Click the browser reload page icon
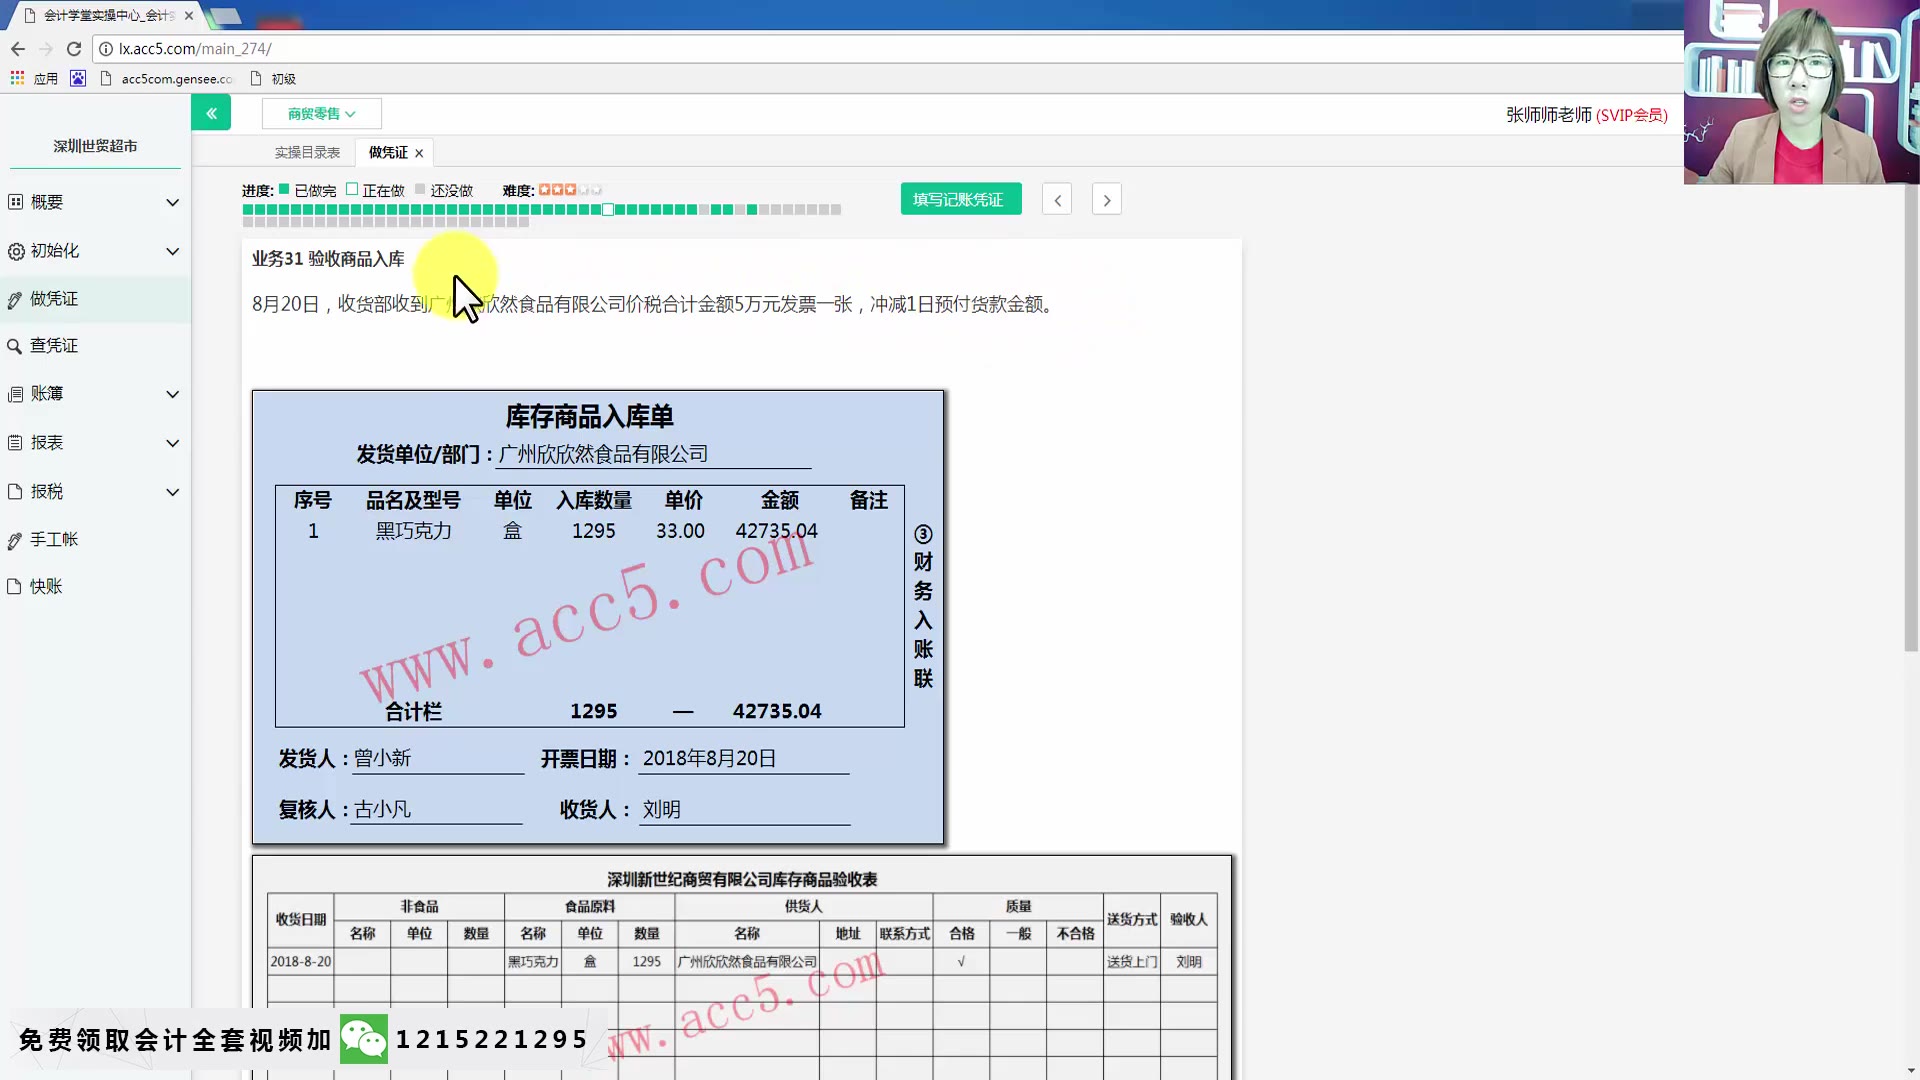 tap(73, 48)
